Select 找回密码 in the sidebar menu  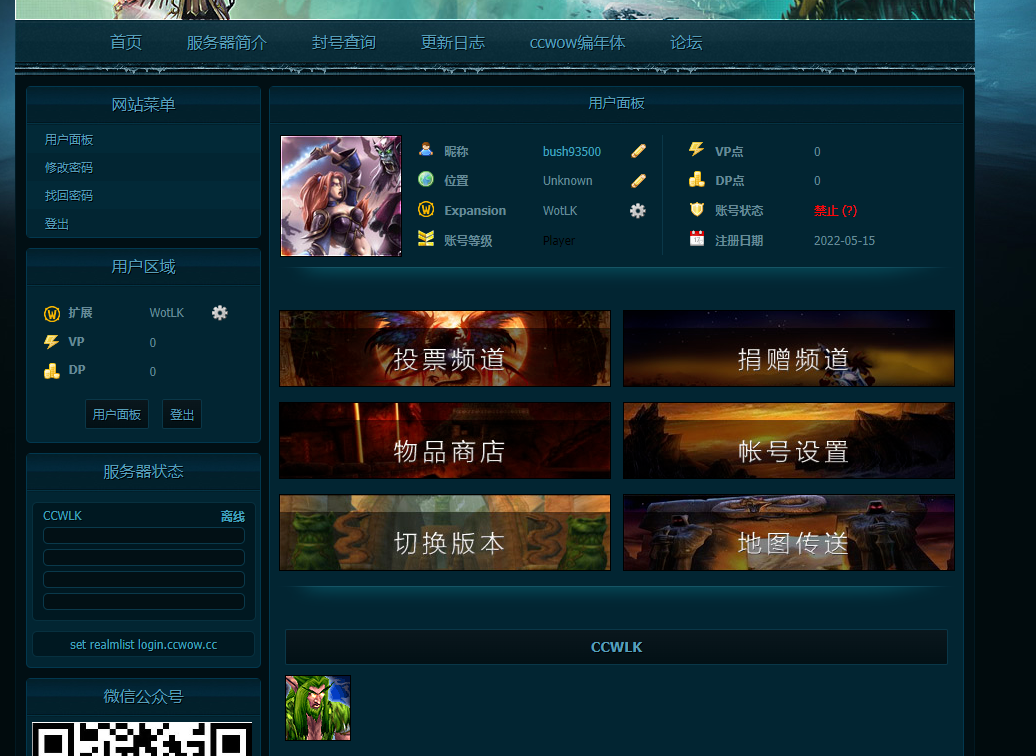[69, 196]
